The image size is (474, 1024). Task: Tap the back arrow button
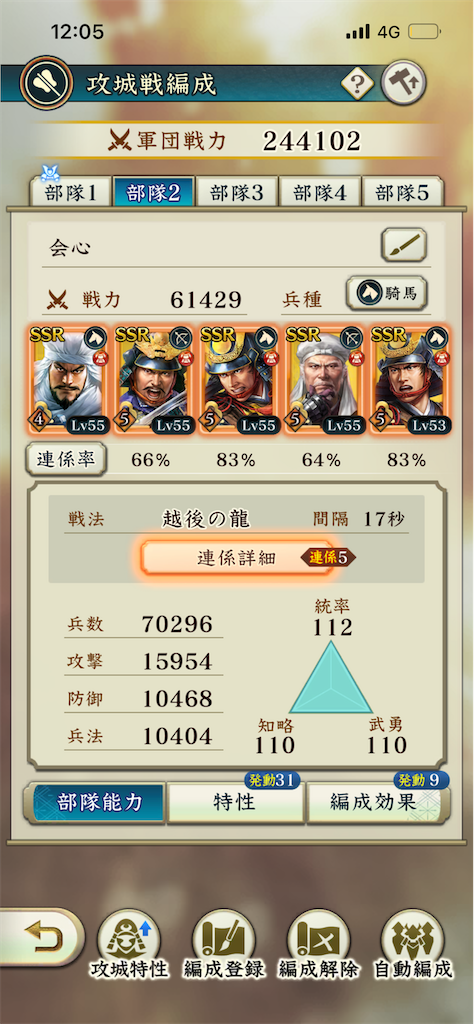40,938
